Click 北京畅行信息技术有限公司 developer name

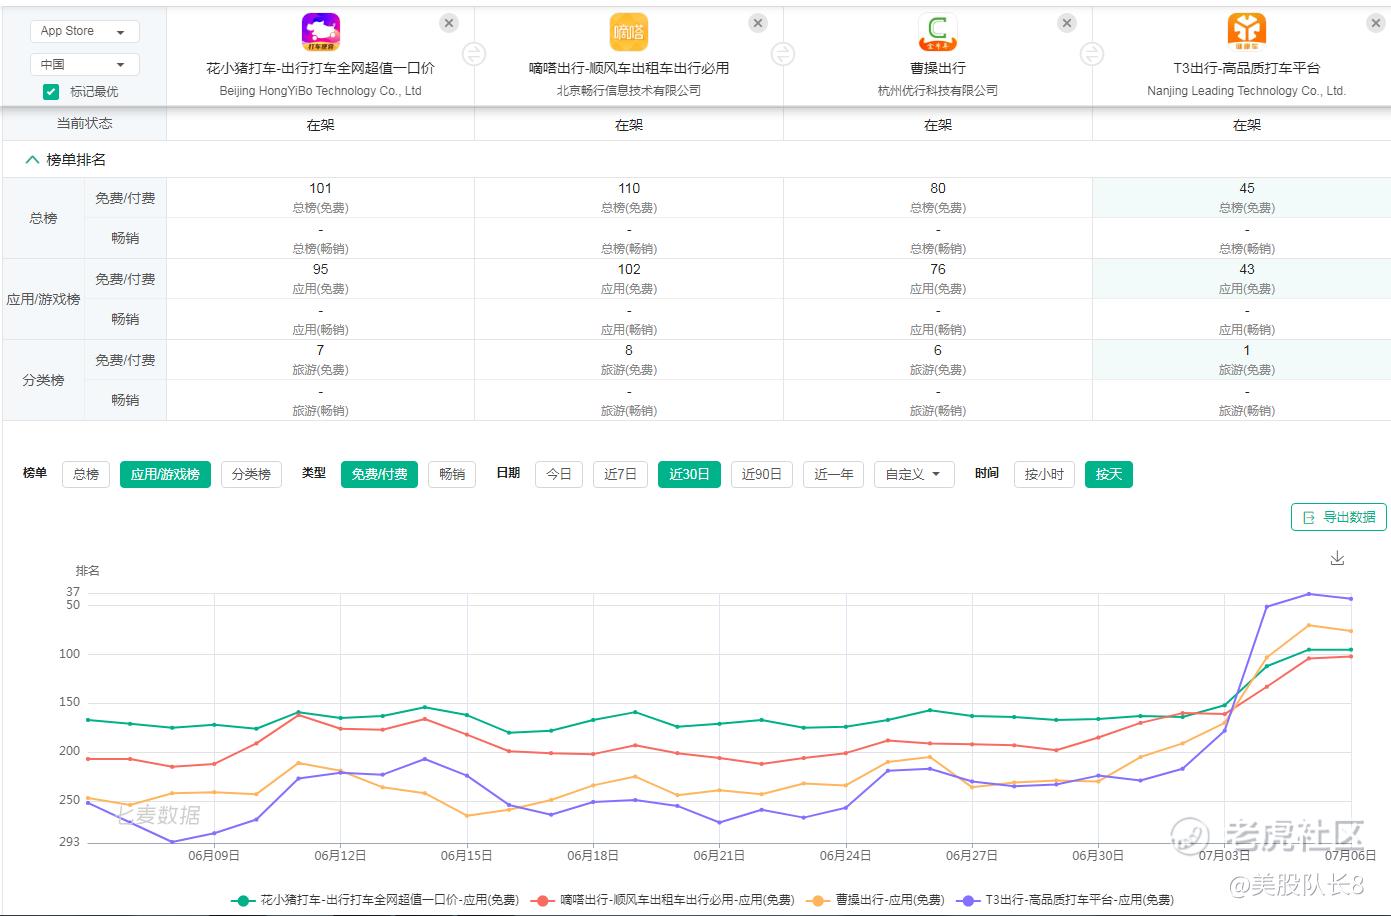(629, 91)
